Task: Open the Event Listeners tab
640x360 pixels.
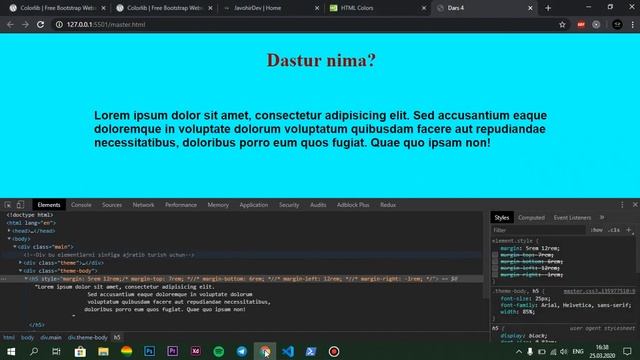Action: (572, 218)
